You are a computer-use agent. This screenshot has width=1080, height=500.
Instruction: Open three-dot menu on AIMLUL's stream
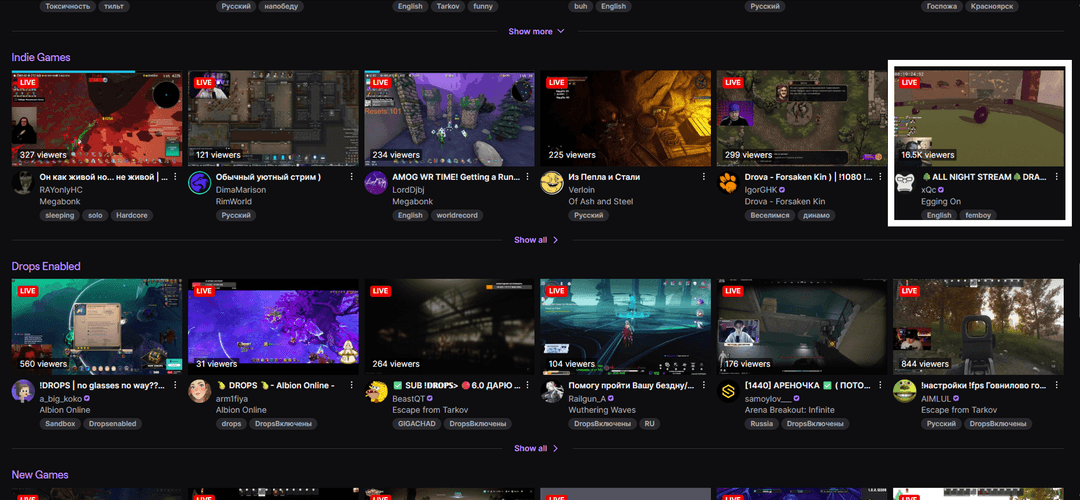click(1057, 385)
